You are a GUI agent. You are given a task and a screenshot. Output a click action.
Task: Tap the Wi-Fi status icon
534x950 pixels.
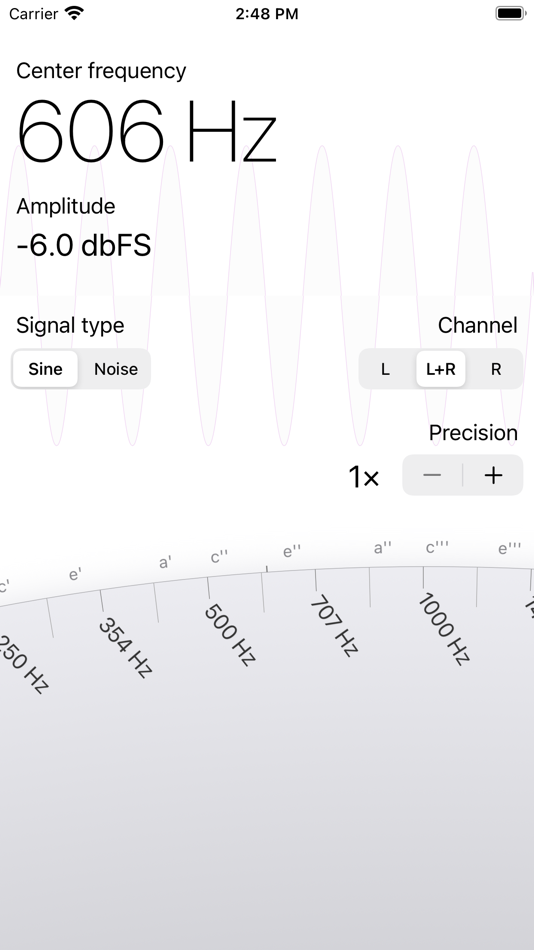click(75, 13)
